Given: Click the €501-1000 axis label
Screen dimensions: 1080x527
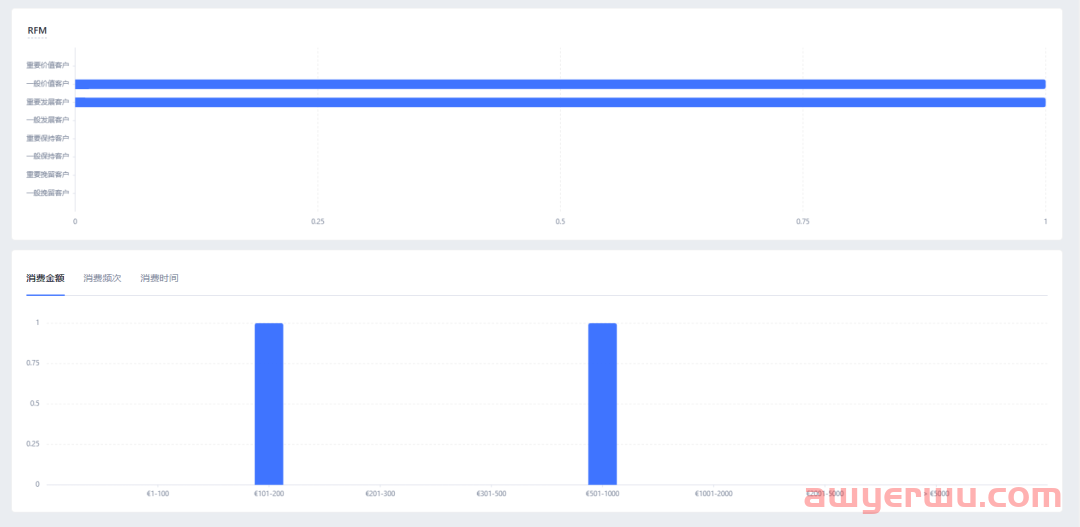Looking at the screenshot, I should coord(602,494).
